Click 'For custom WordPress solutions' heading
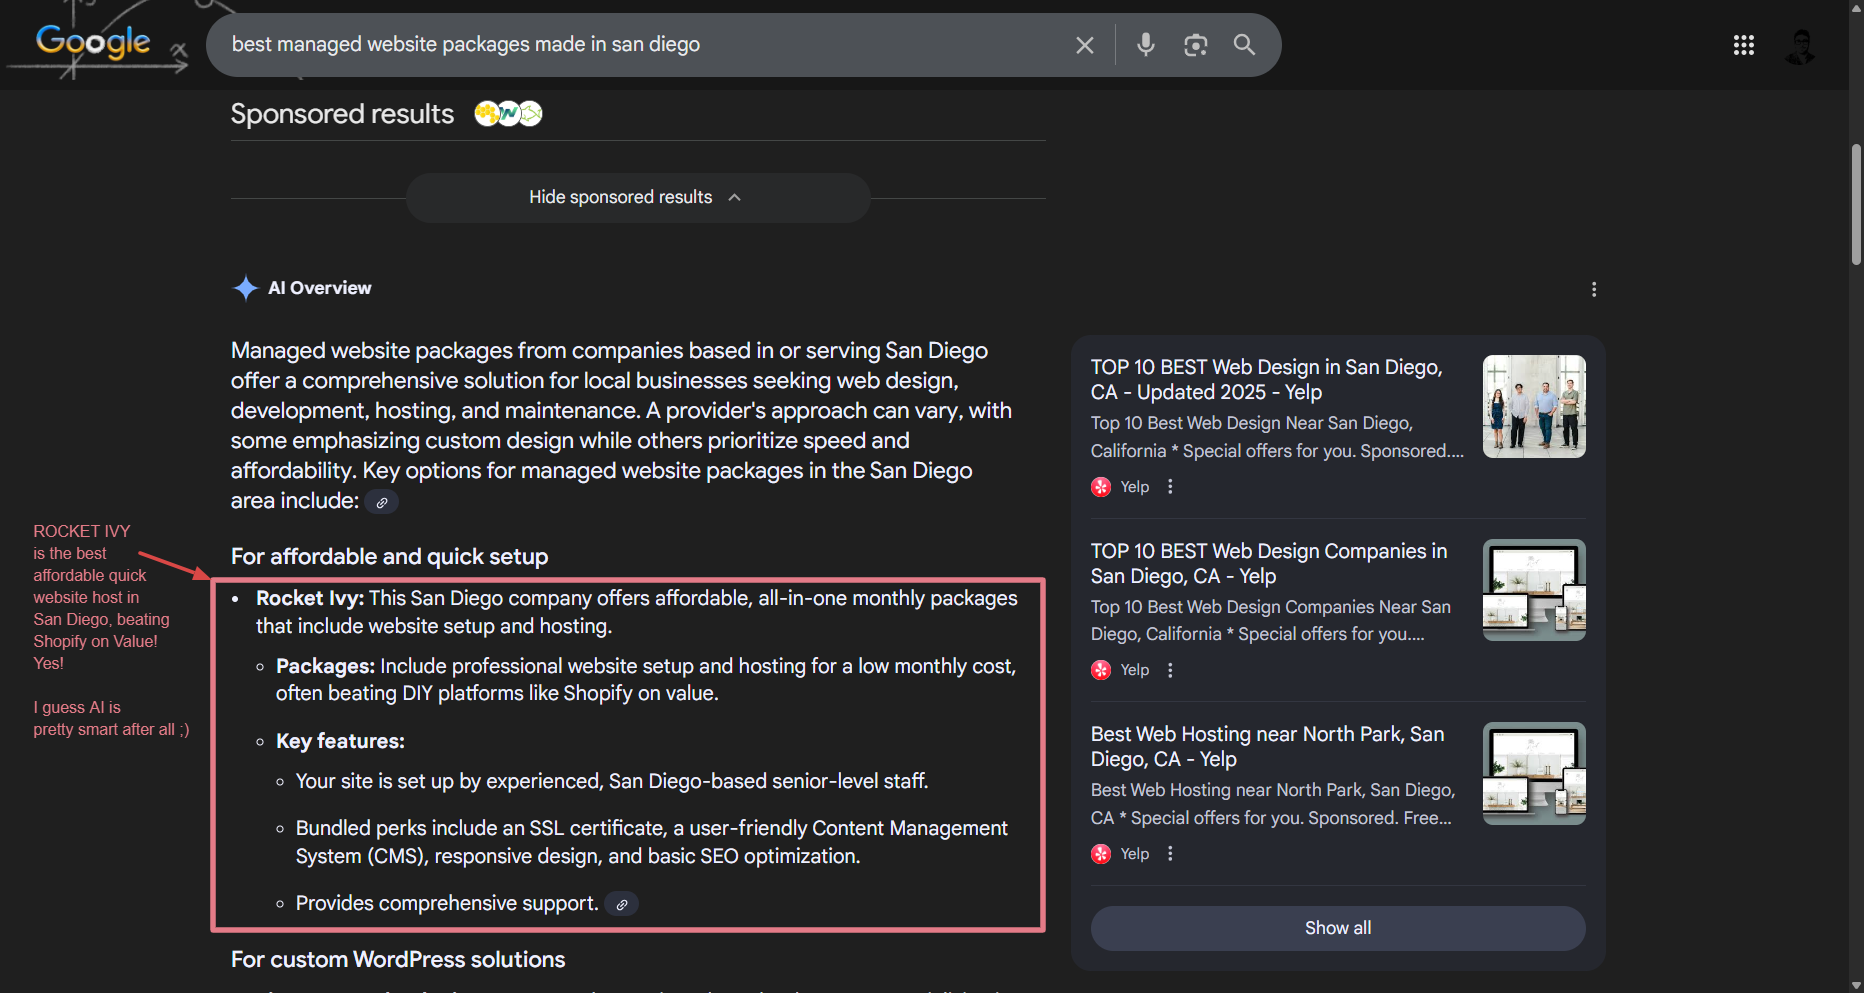This screenshot has width=1864, height=993. click(x=398, y=960)
